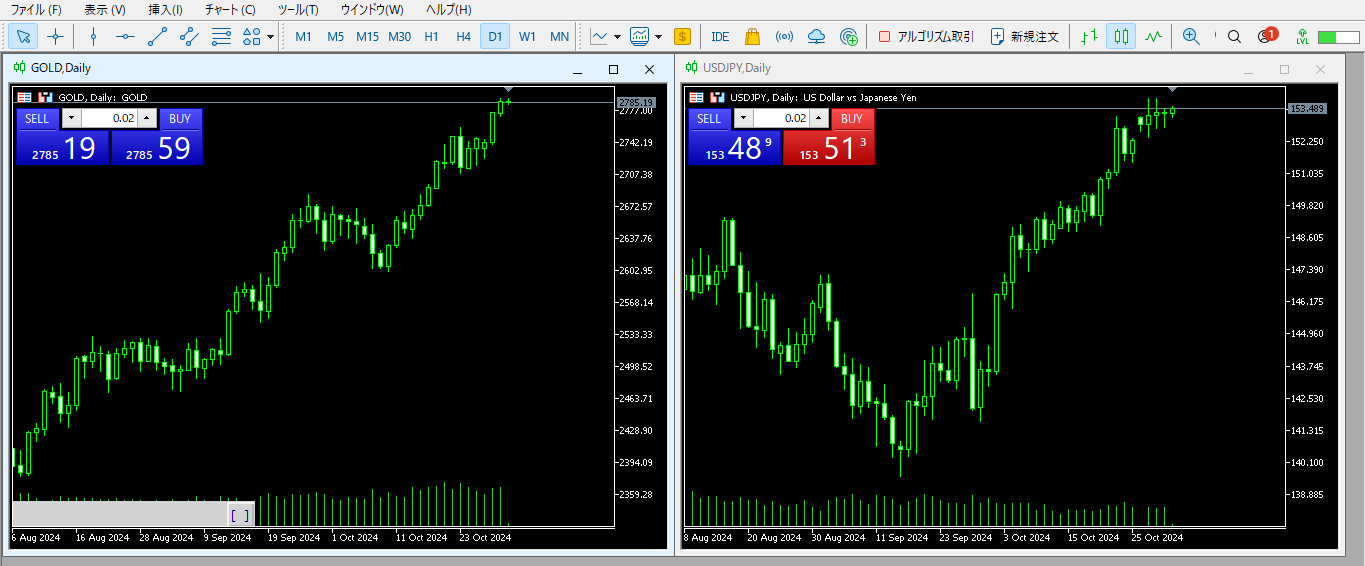Click the search magnifier icon
1365x566 pixels.
(1234, 37)
